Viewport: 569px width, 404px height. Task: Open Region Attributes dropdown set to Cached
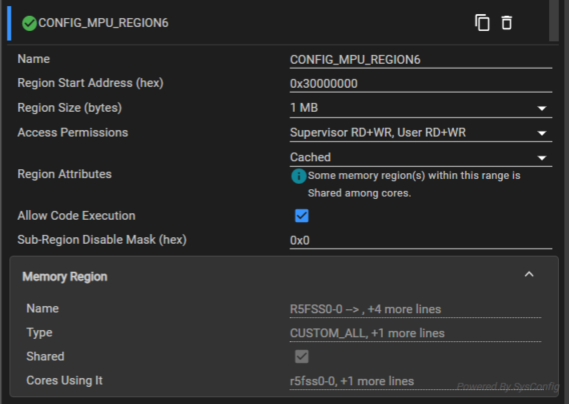(421, 158)
